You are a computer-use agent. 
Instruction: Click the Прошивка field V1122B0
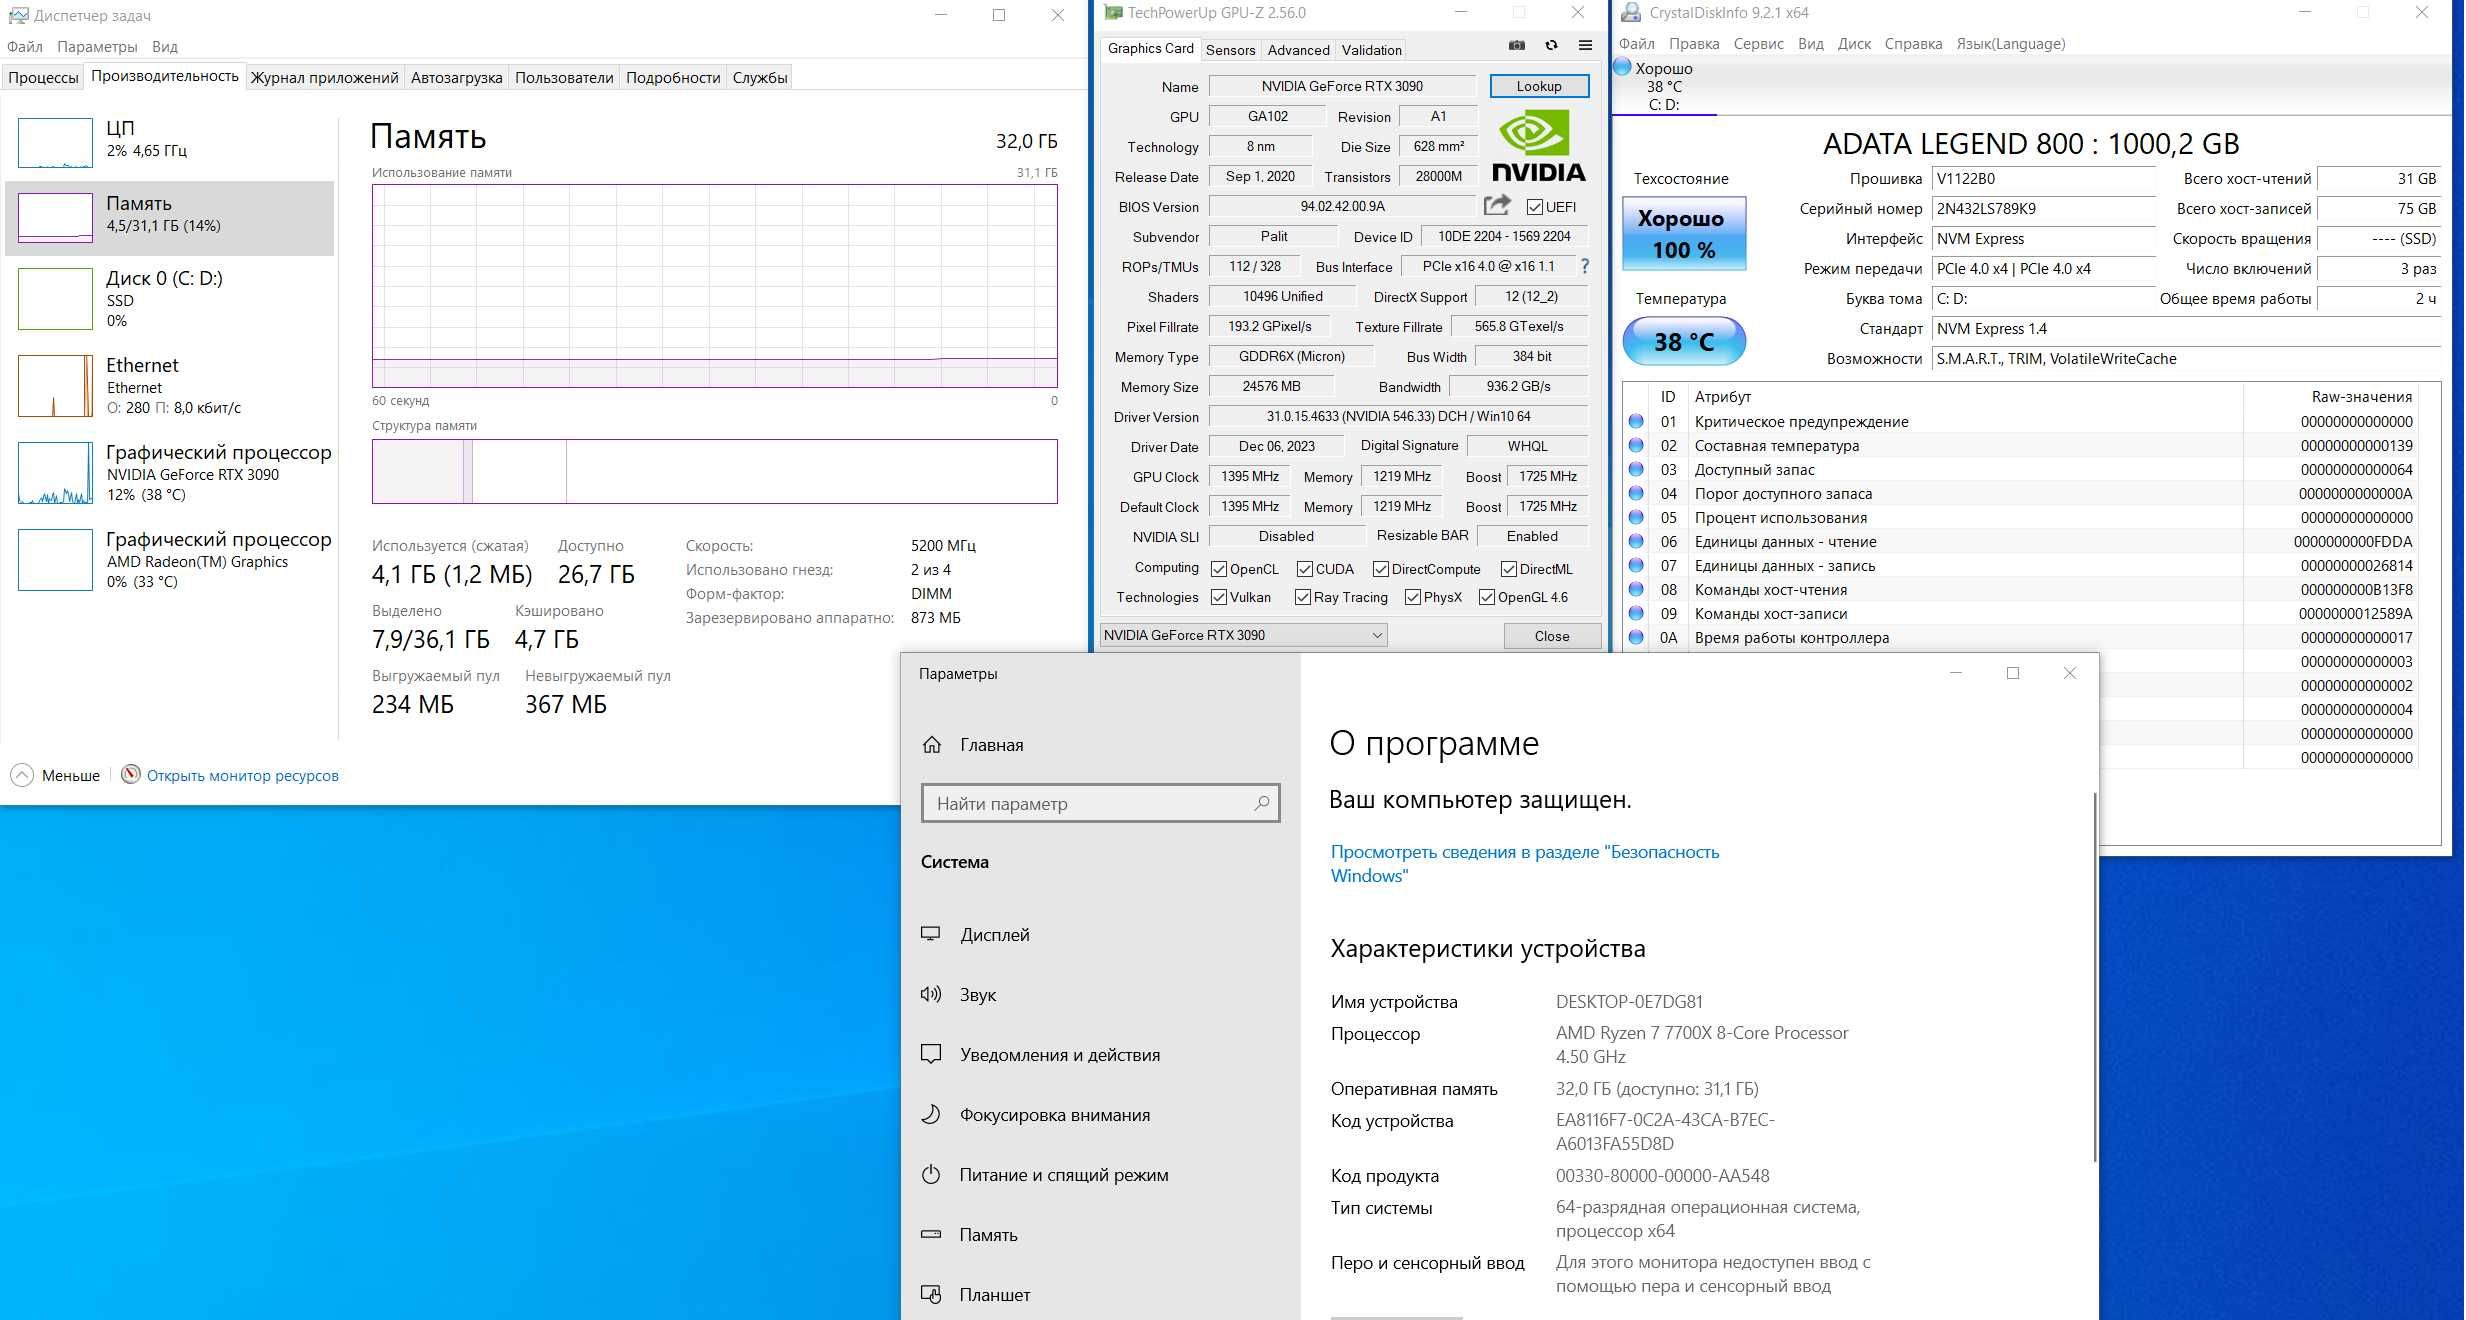[x=2043, y=179]
